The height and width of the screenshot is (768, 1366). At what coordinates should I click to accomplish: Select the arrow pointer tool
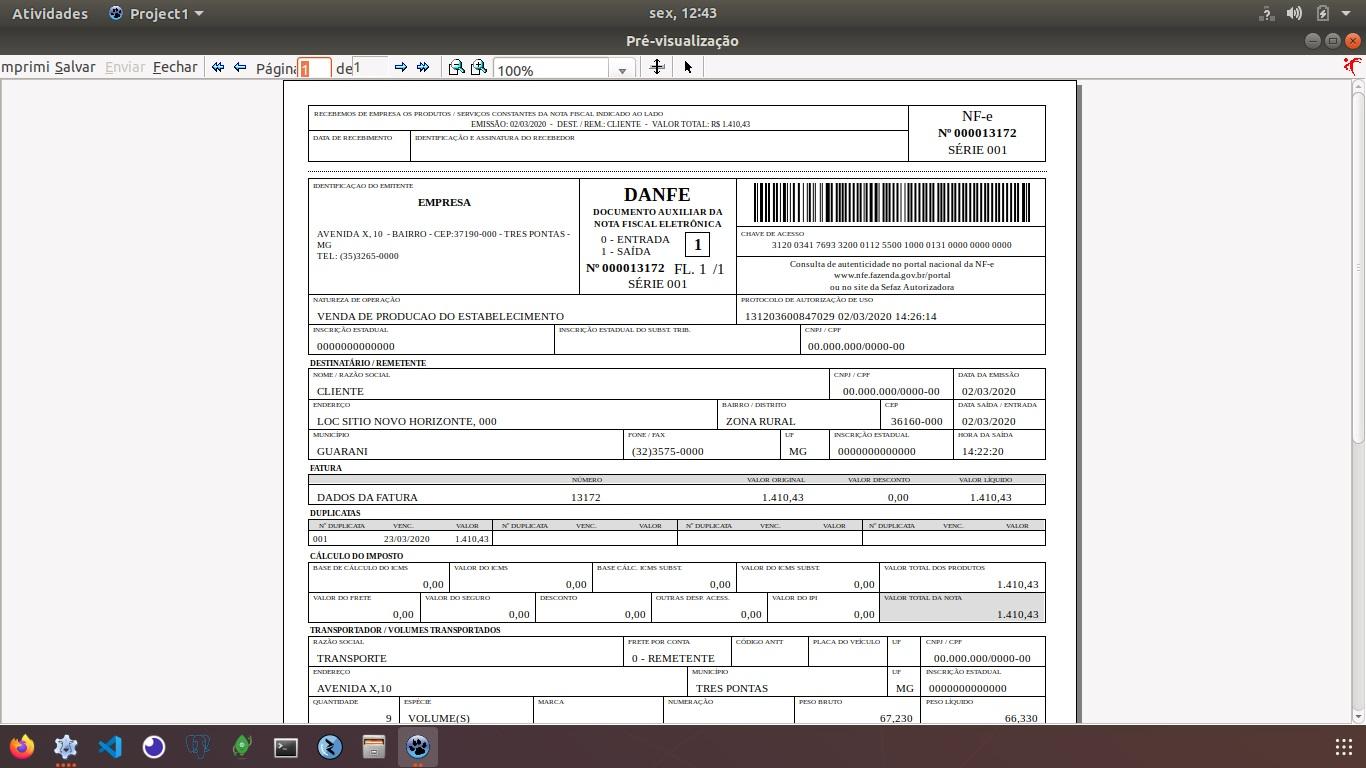688,67
